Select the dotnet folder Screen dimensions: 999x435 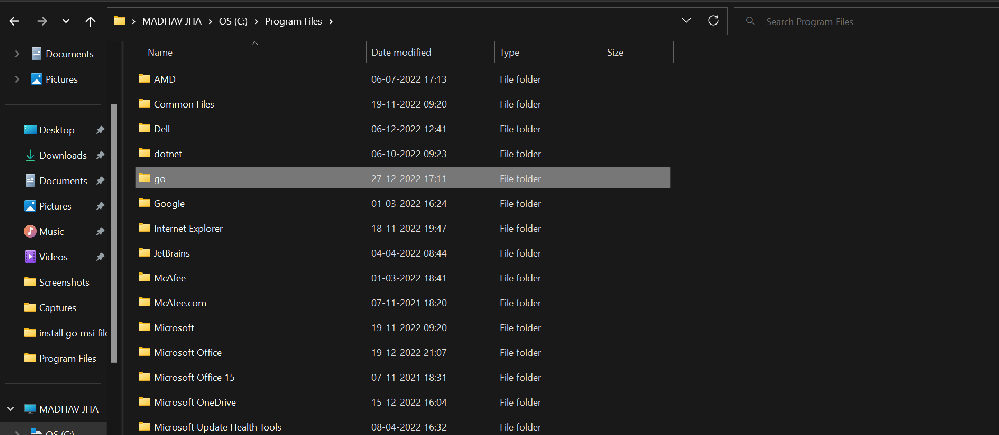coord(168,154)
